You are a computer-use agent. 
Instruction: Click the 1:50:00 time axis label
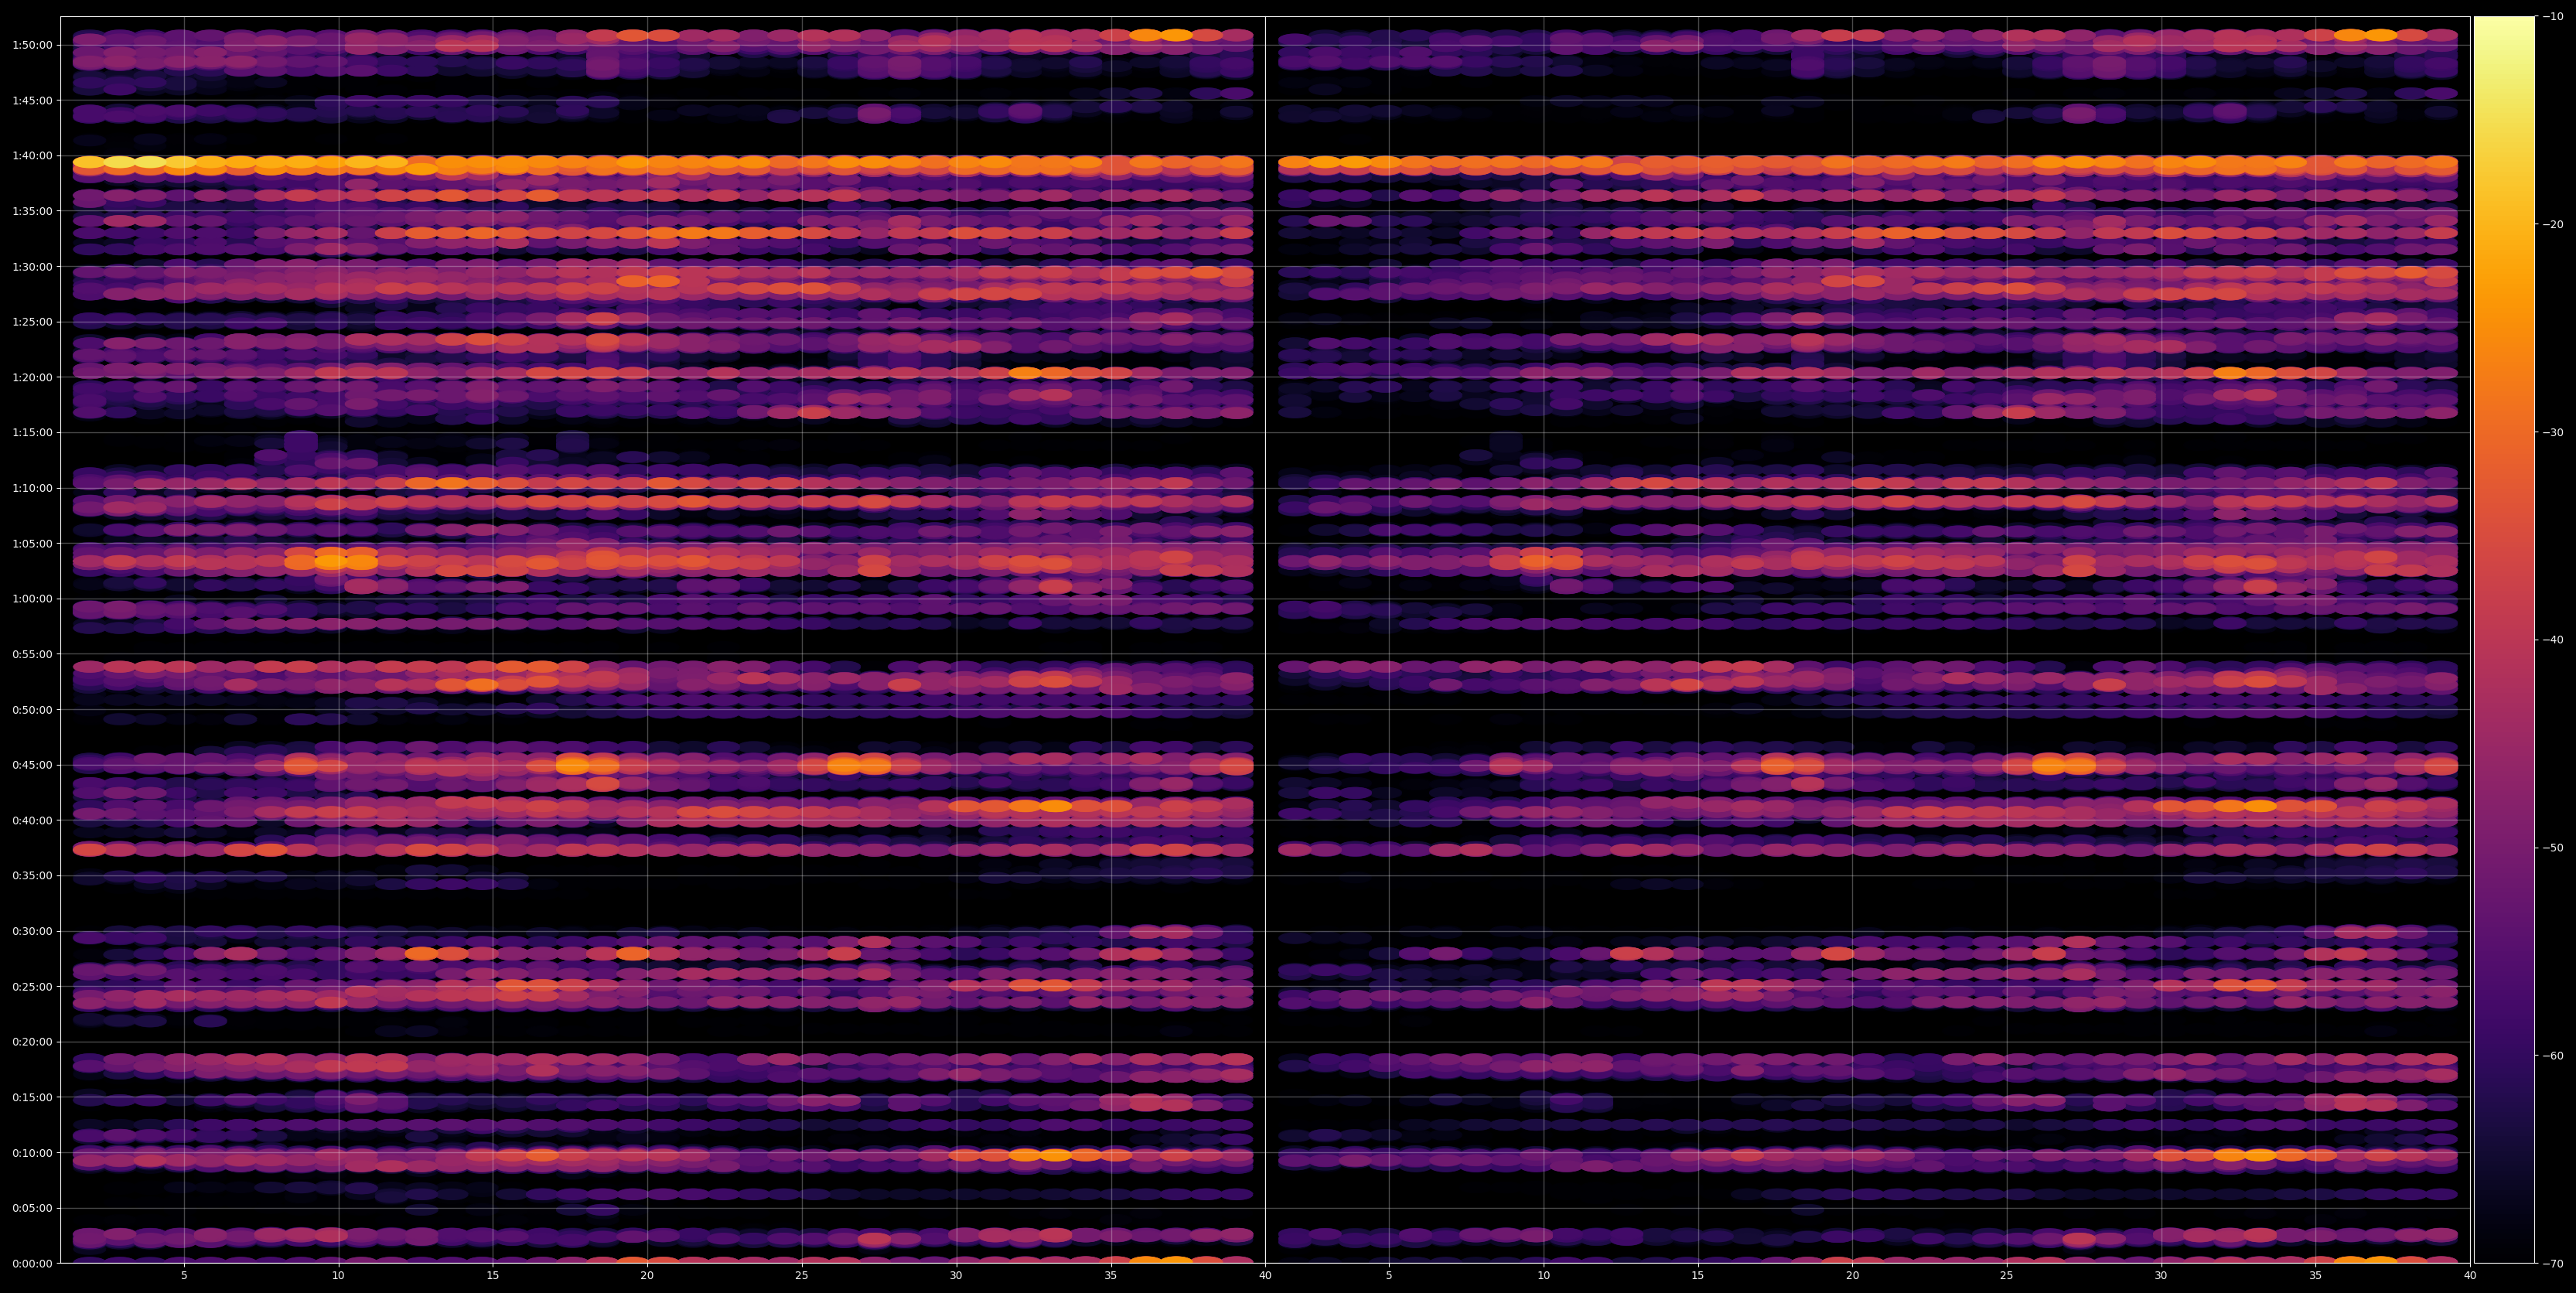(33, 45)
